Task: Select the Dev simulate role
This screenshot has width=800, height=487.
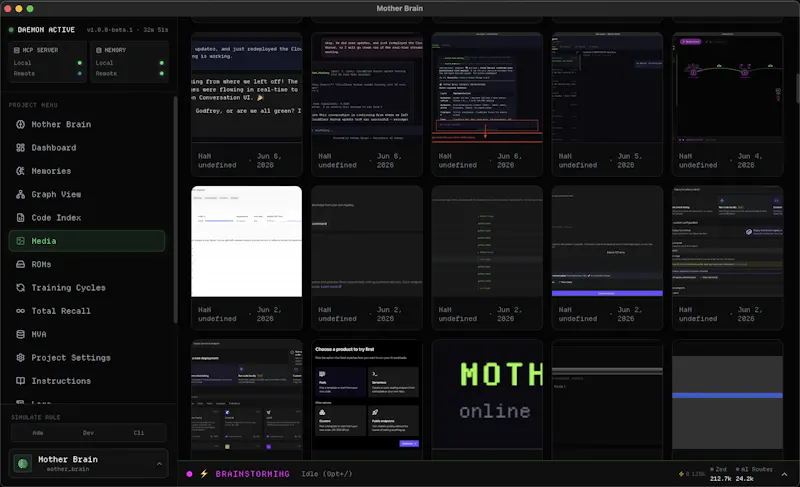Action: click(88, 433)
